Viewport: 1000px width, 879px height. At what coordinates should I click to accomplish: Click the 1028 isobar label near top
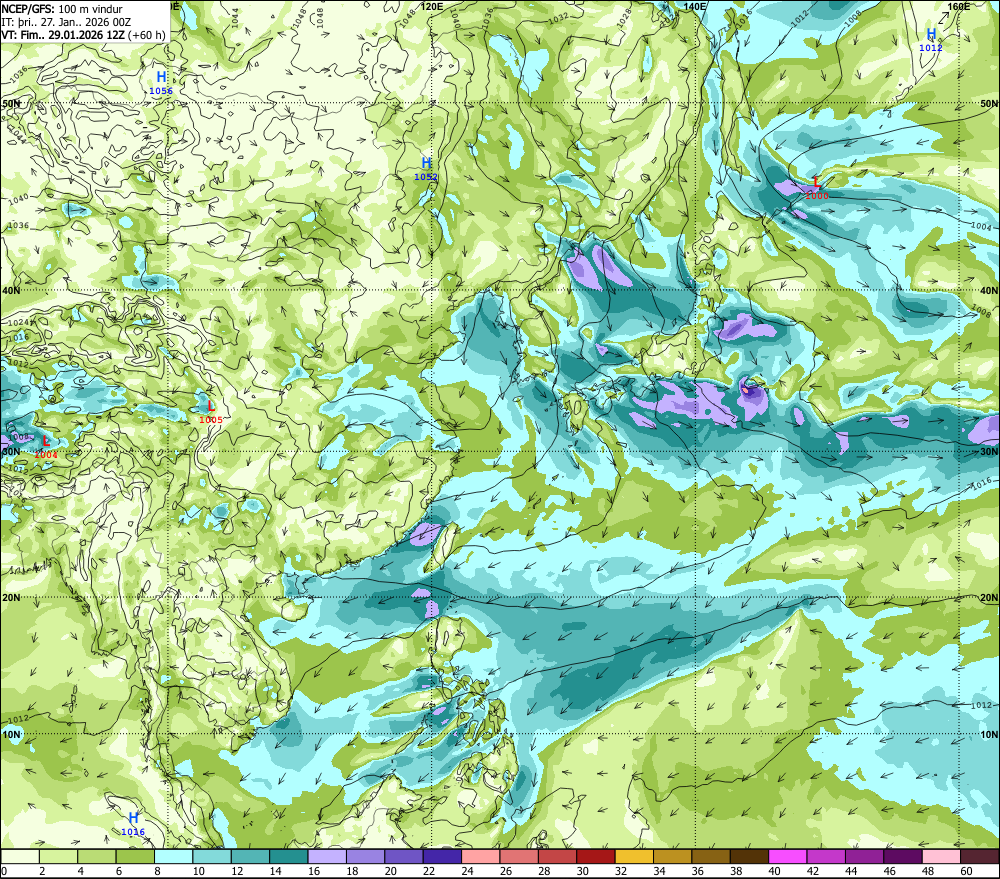click(626, 17)
